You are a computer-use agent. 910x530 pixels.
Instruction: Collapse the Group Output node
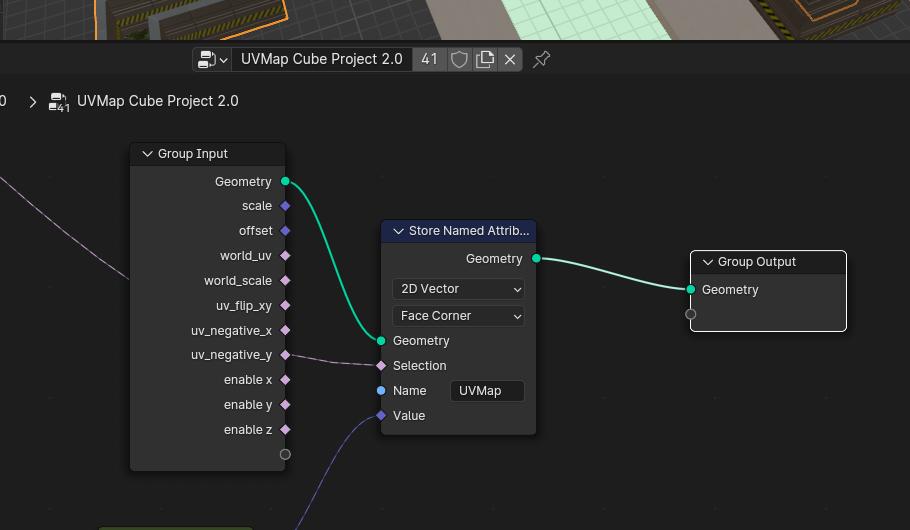coord(707,262)
